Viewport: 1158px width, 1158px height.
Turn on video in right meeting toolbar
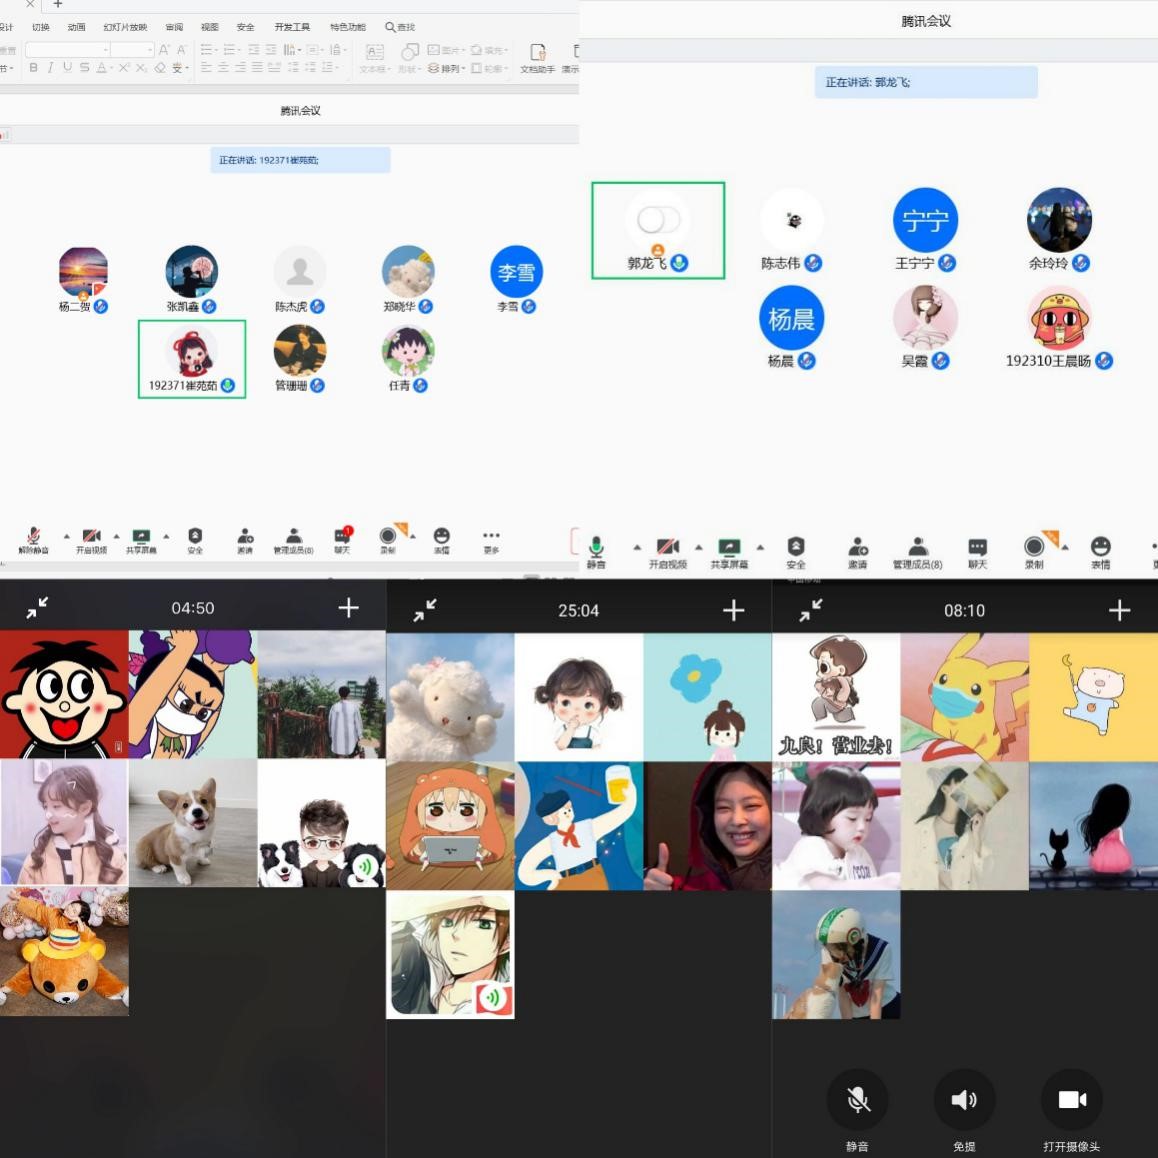[667, 547]
